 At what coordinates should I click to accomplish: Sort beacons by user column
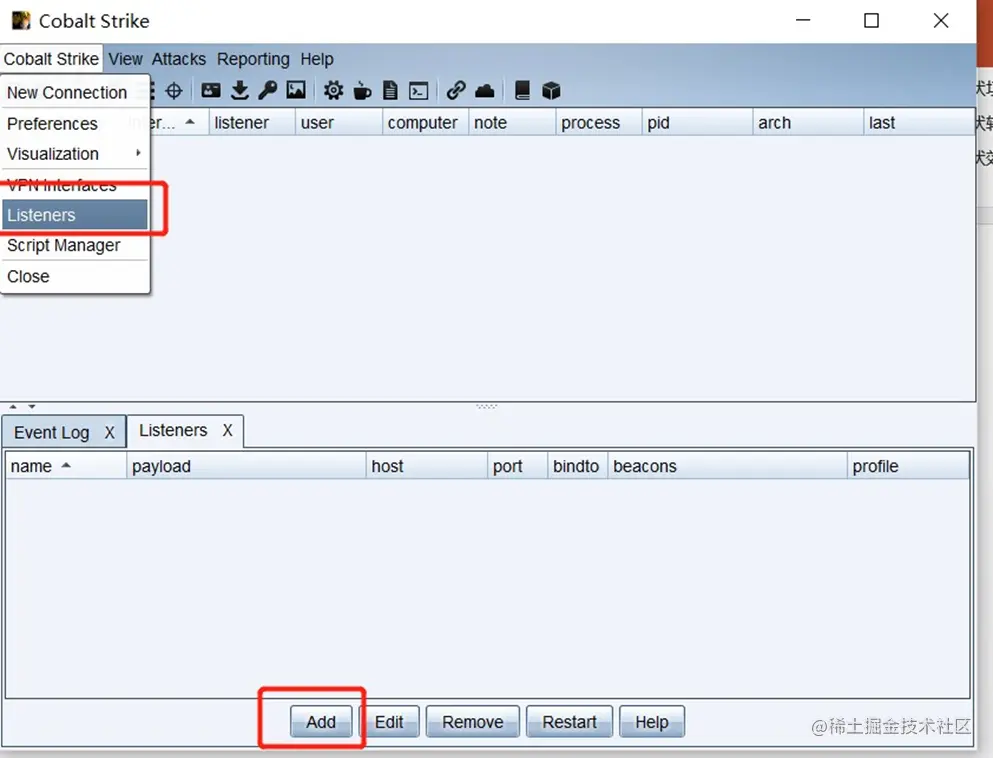point(339,122)
